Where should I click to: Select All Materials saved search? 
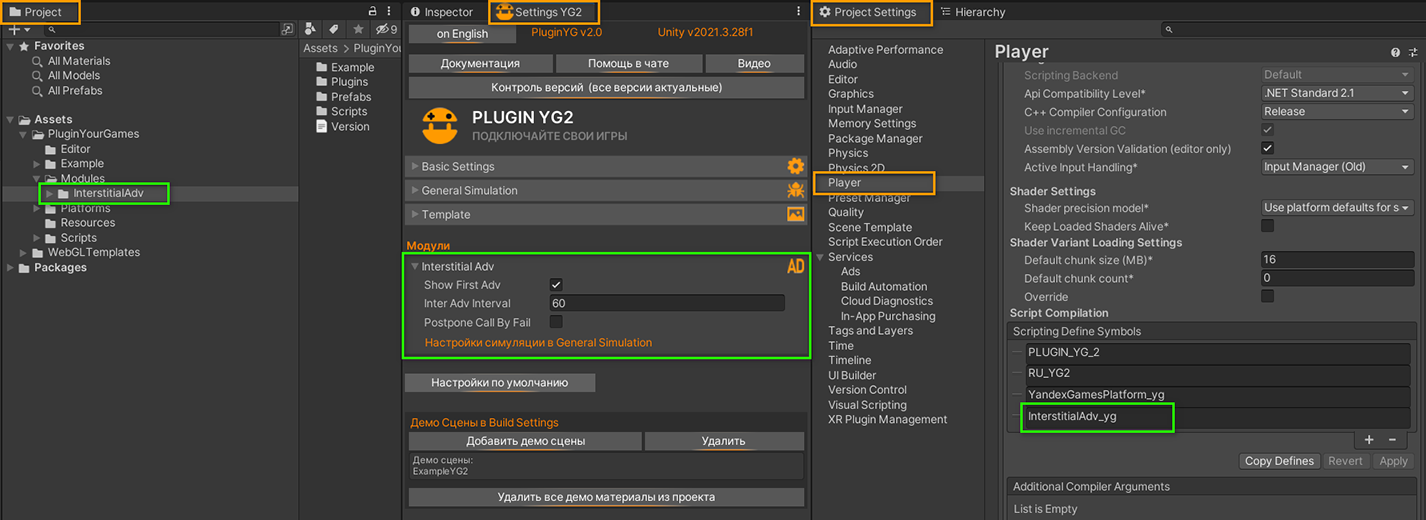(71, 61)
